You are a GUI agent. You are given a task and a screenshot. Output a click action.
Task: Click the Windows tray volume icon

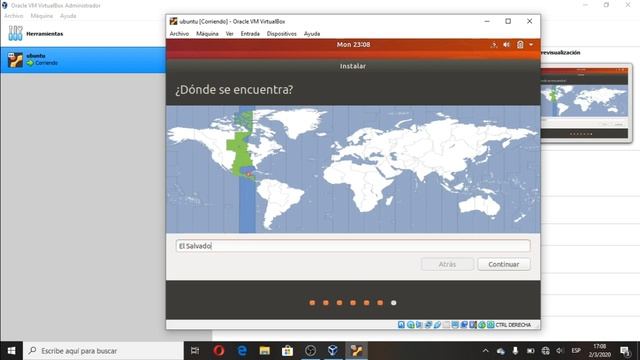click(x=560, y=351)
